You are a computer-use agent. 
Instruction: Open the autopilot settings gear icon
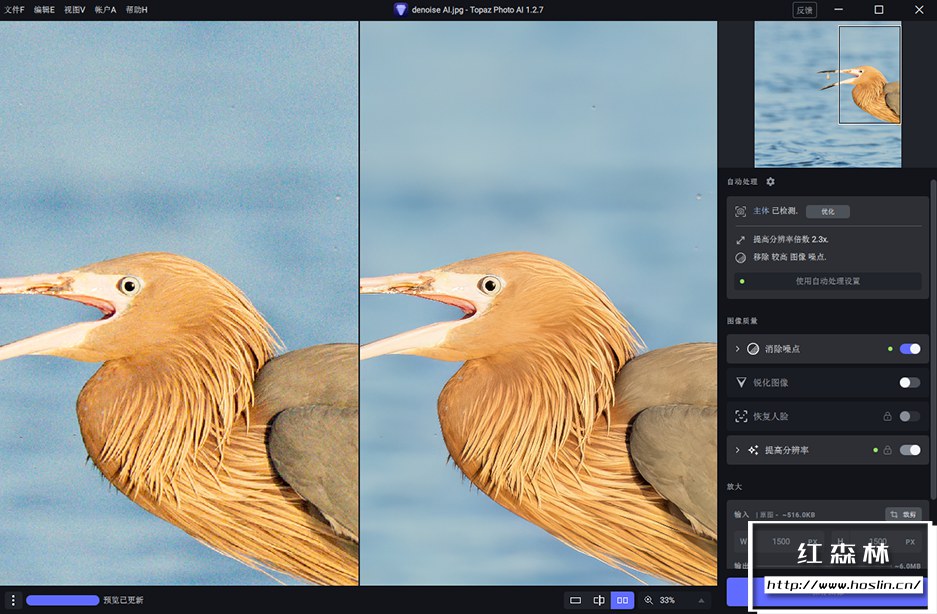pyautogui.click(x=770, y=182)
